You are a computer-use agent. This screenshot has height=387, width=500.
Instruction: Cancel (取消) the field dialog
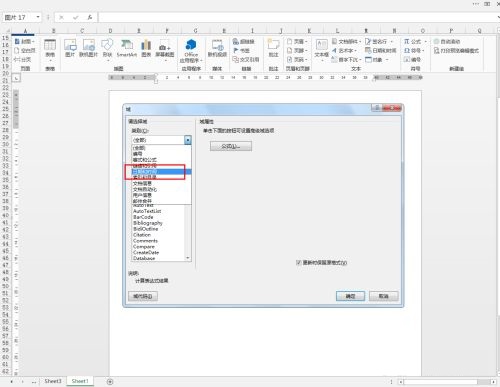click(x=383, y=296)
